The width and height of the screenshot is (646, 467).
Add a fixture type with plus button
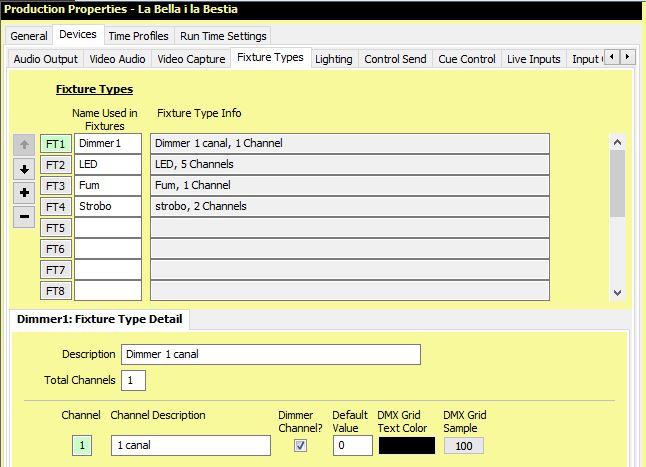[x=24, y=192]
